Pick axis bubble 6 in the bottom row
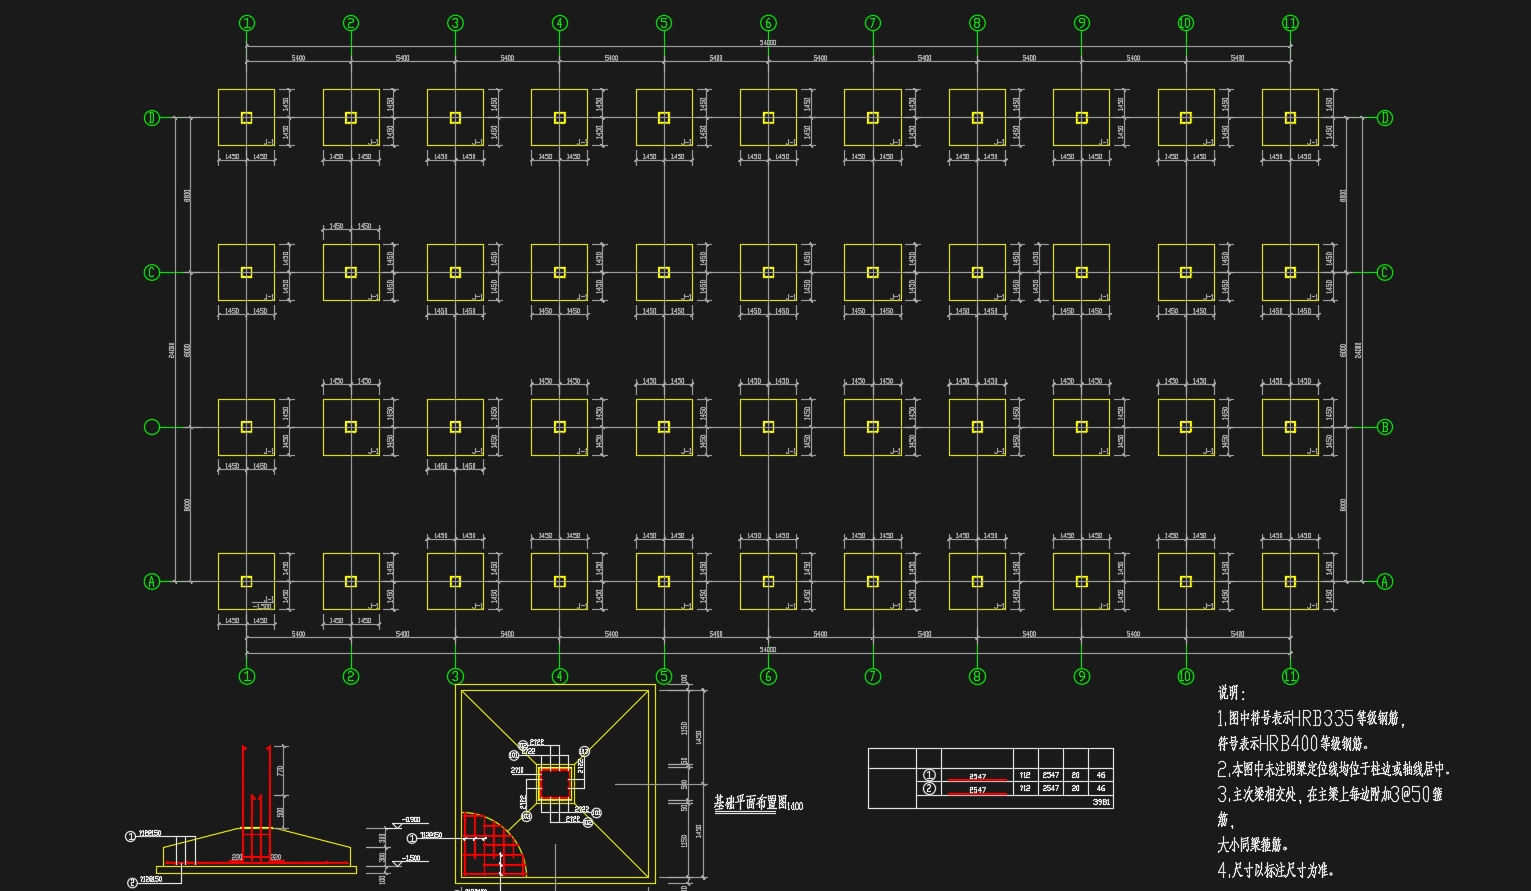Viewport: 1531px width, 891px height. tap(768, 676)
